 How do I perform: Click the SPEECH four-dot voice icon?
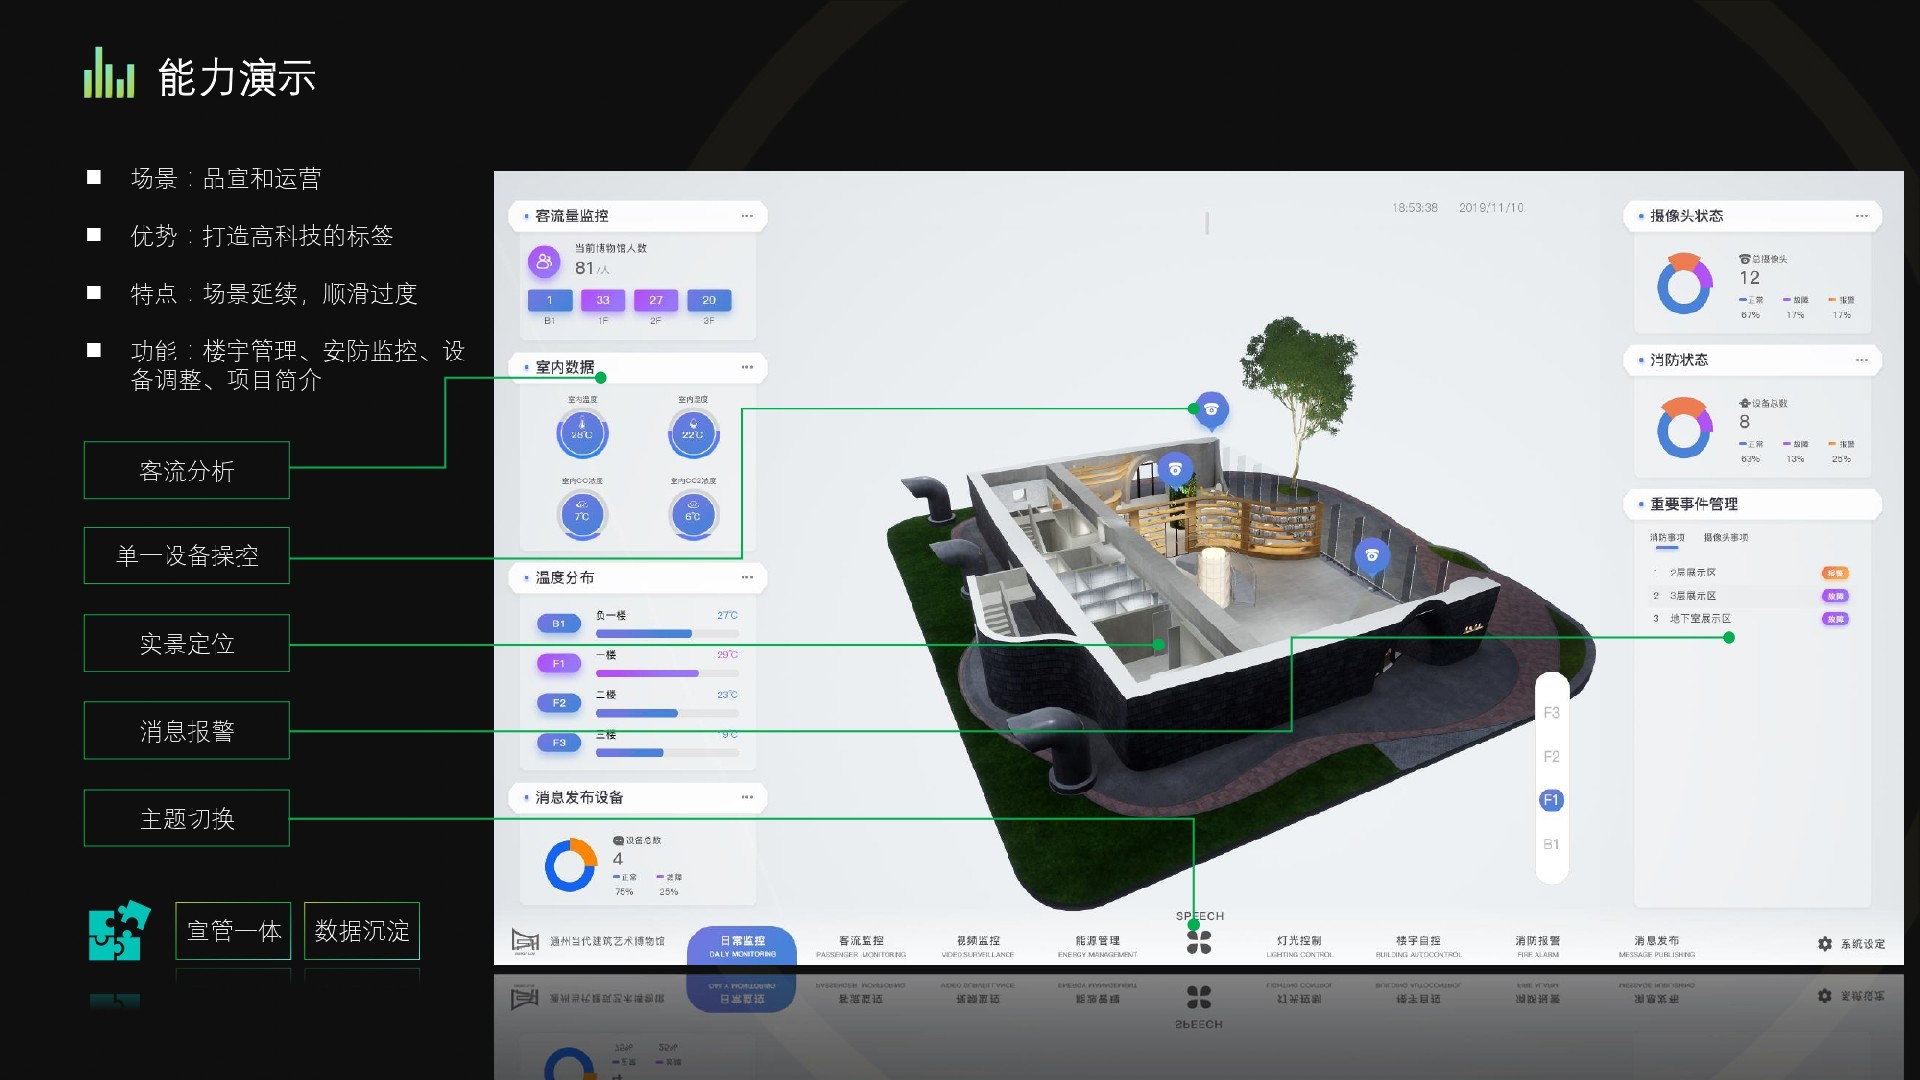[x=1199, y=942]
